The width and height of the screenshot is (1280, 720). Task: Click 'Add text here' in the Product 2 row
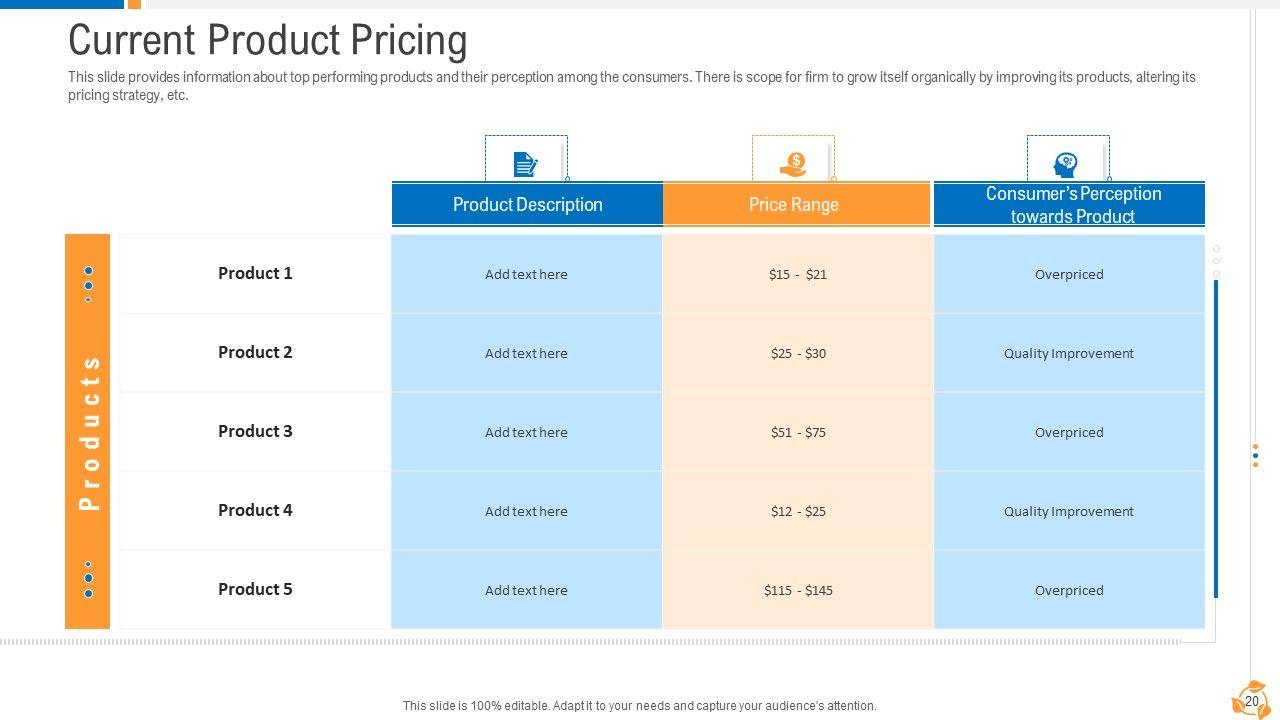click(526, 353)
